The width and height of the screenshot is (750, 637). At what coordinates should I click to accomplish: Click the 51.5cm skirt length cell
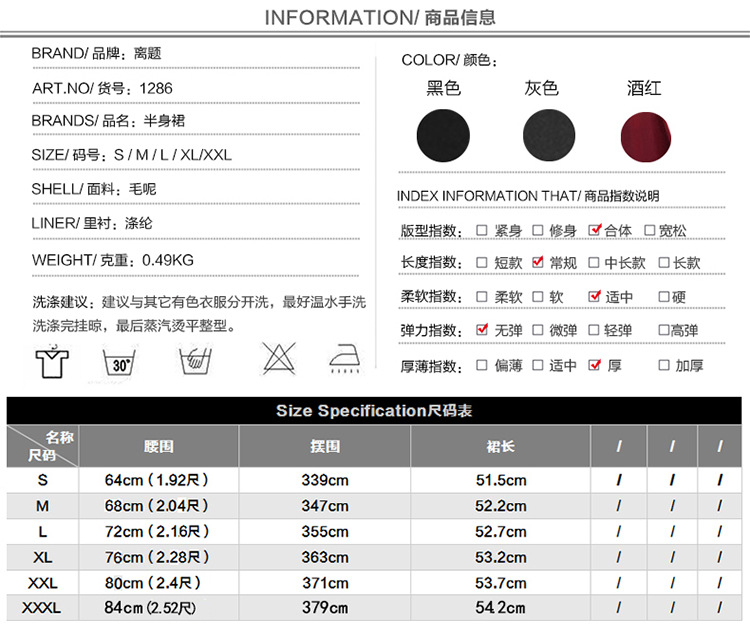point(501,480)
